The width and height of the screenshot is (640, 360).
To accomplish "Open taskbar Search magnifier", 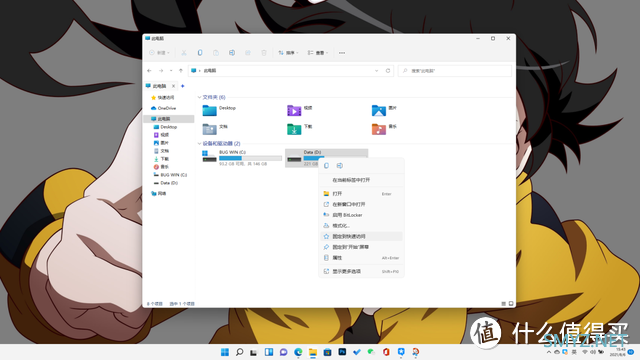I will [240, 352].
